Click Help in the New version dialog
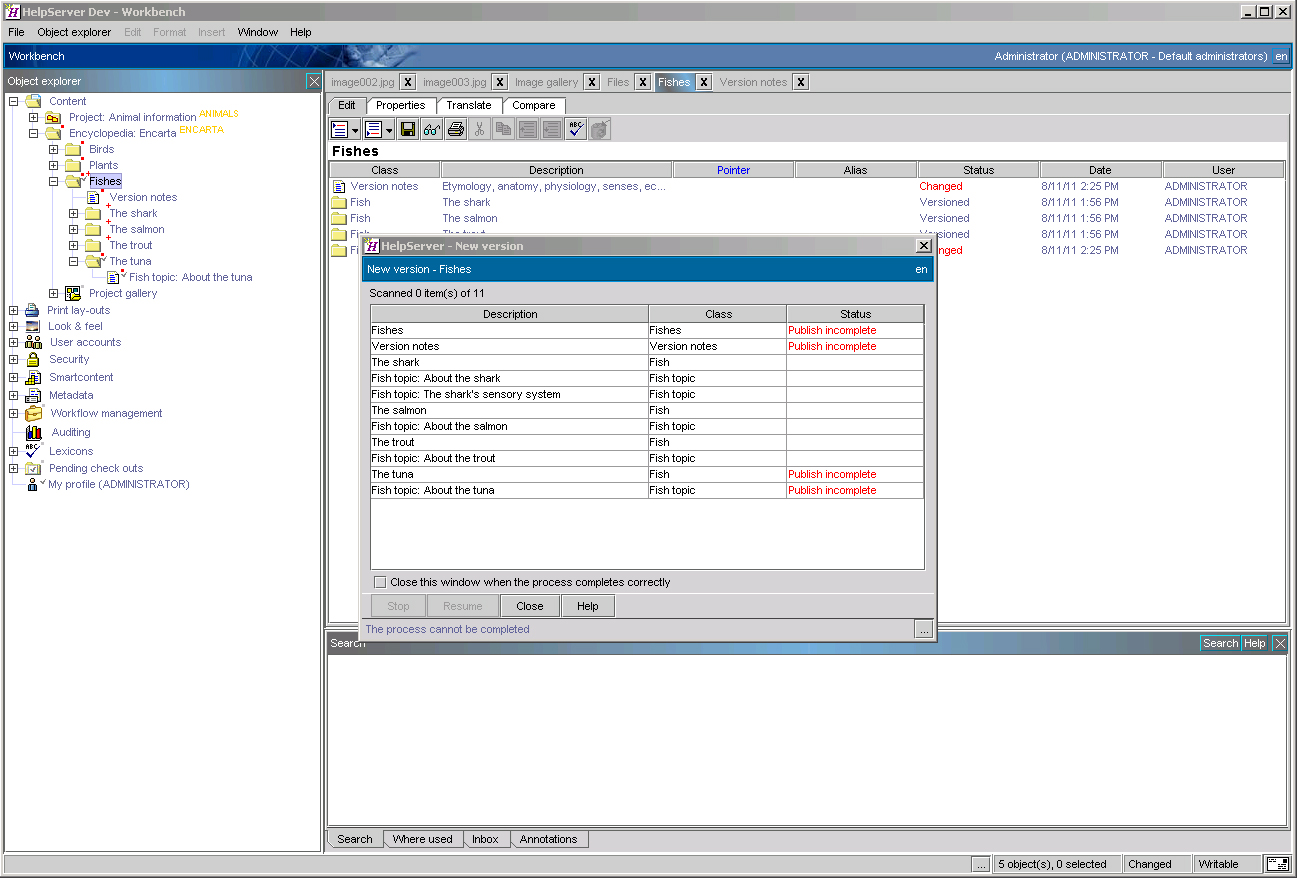The width and height of the screenshot is (1297, 878). [587, 605]
